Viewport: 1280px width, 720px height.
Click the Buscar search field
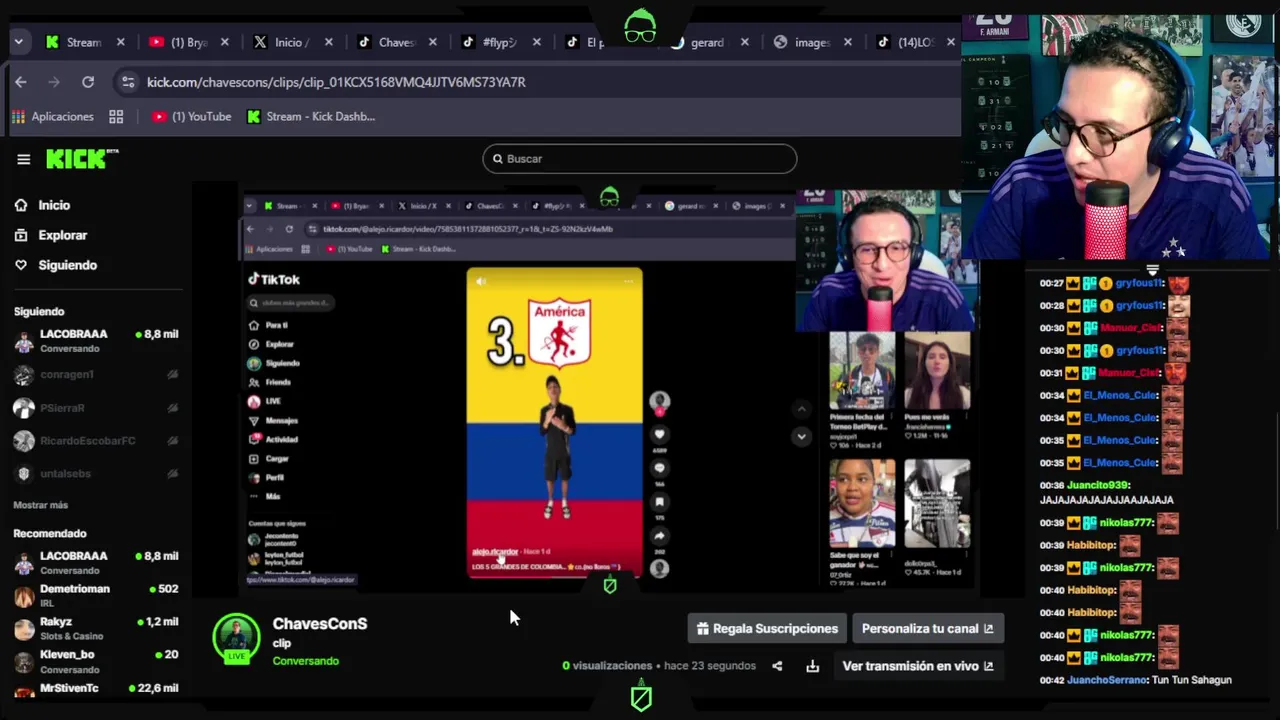(640, 159)
